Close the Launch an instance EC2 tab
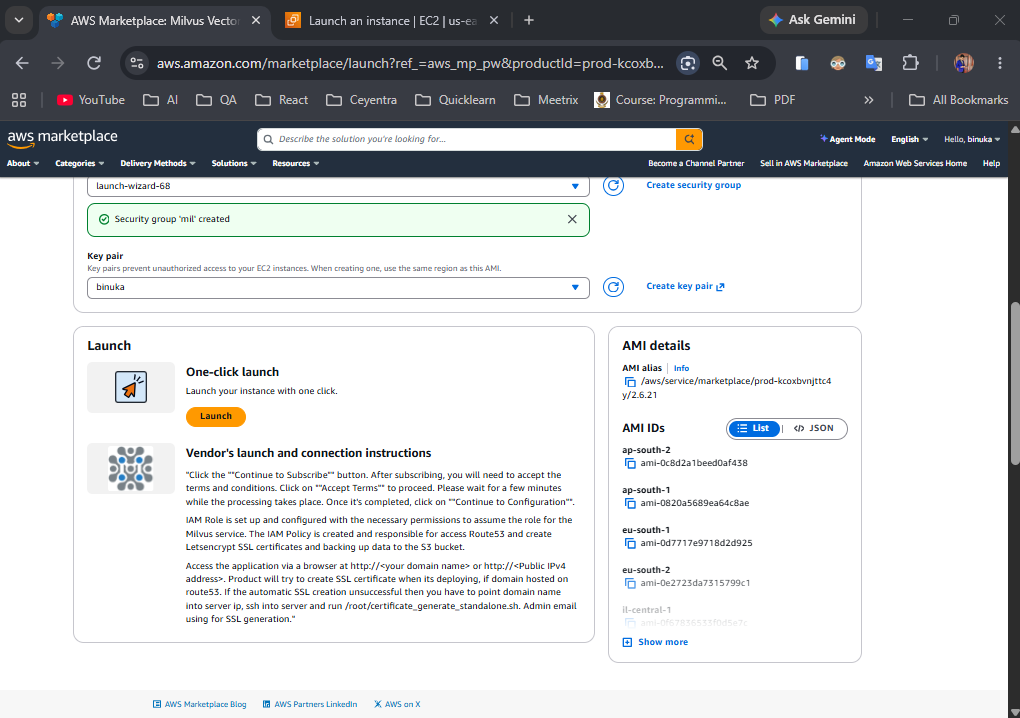 [x=494, y=21]
